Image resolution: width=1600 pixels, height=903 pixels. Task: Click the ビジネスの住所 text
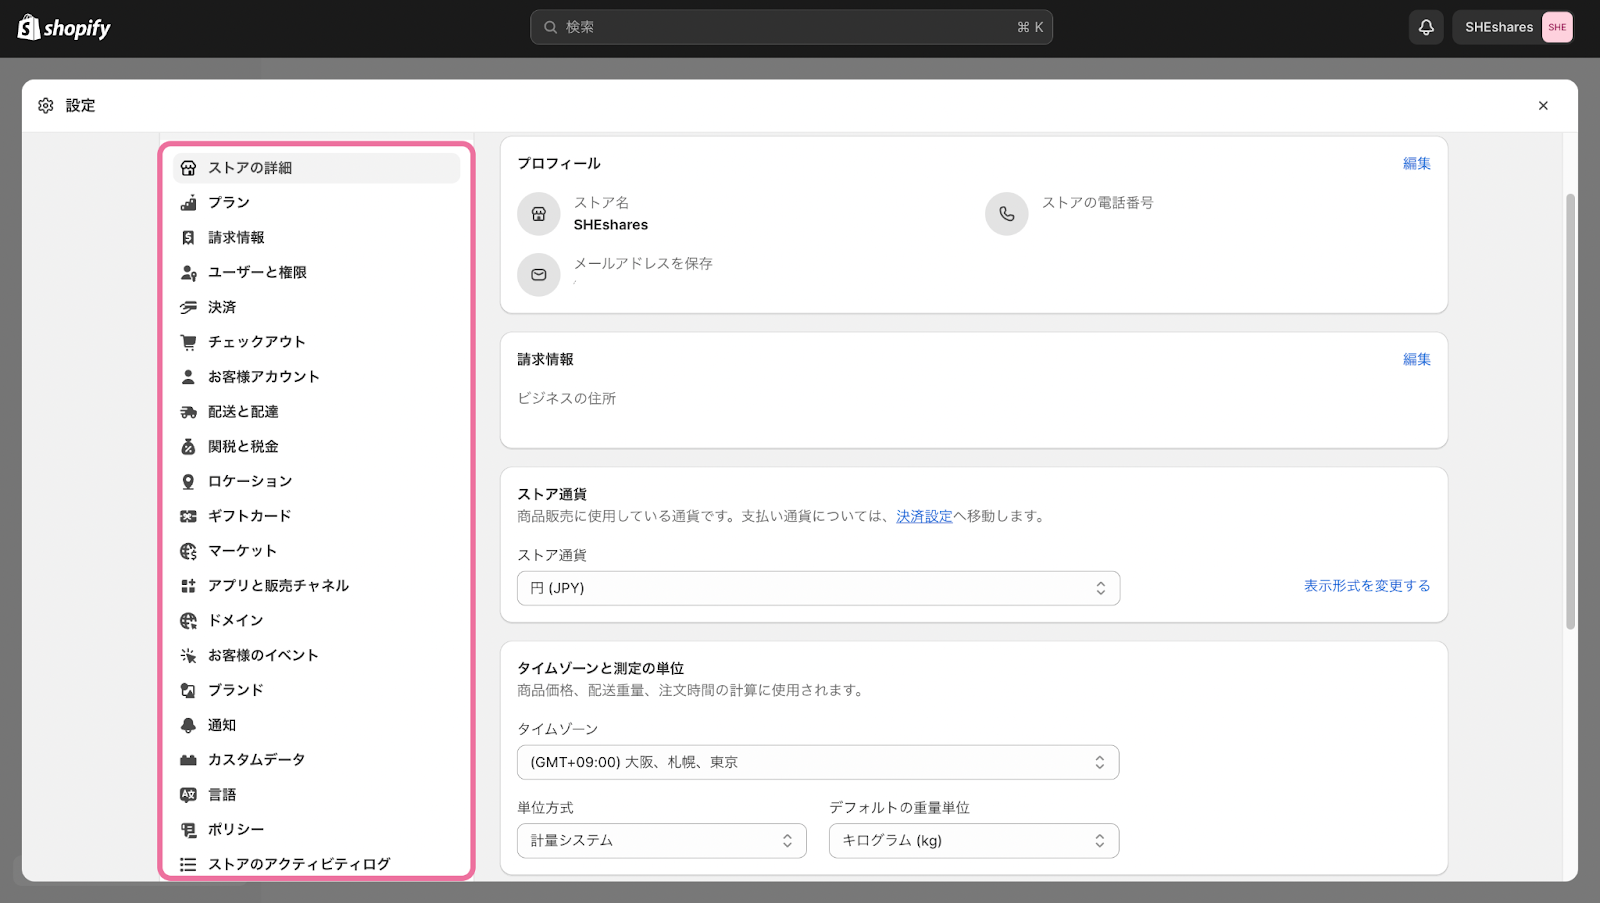tap(567, 399)
